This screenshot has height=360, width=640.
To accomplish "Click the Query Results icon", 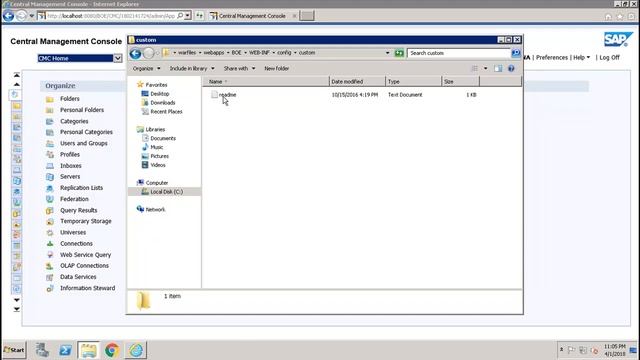I will pyautogui.click(x=50, y=210).
